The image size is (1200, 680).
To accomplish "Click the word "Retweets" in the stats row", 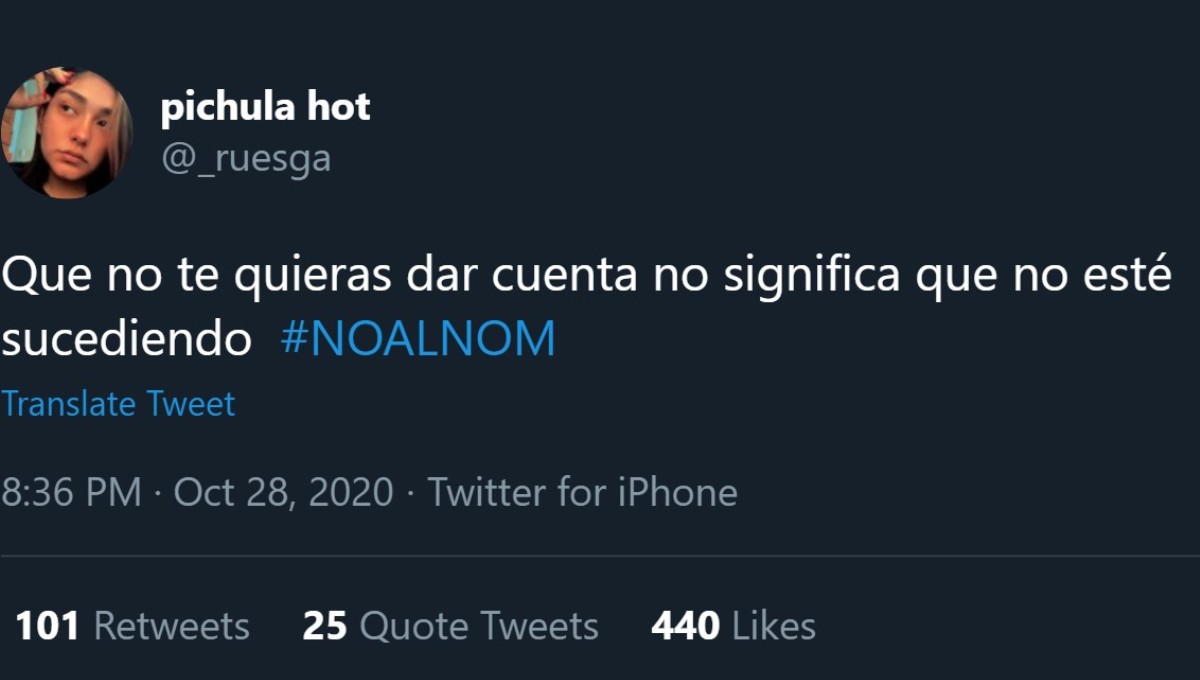I will pyautogui.click(x=171, y=626).
